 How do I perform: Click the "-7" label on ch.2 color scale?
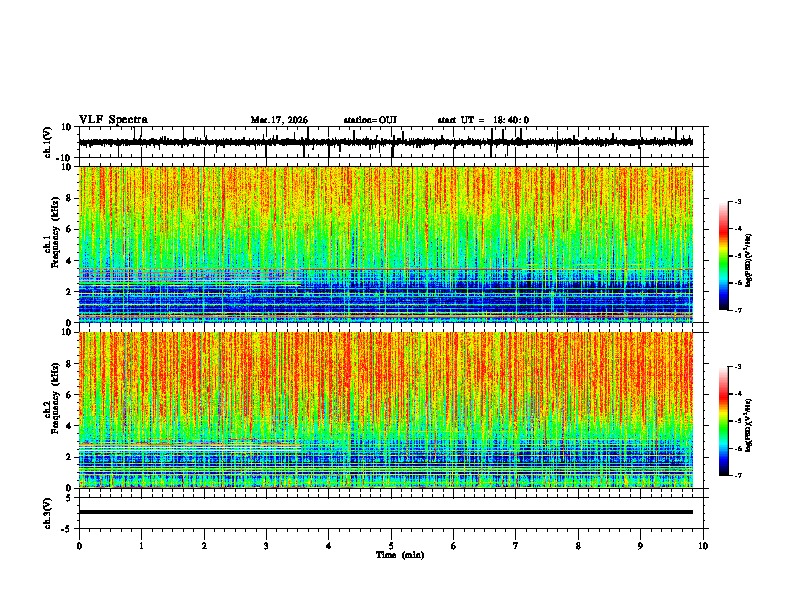coord(737,475)
